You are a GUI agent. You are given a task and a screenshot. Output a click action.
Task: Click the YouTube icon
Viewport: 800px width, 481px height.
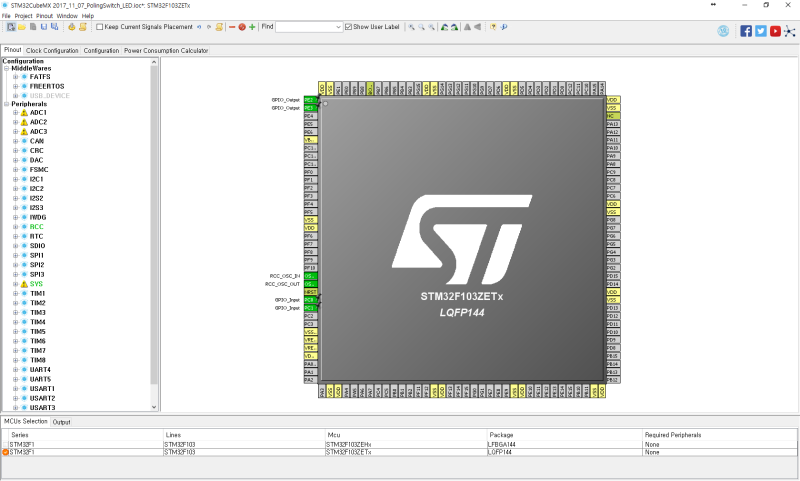click(776, 31)
